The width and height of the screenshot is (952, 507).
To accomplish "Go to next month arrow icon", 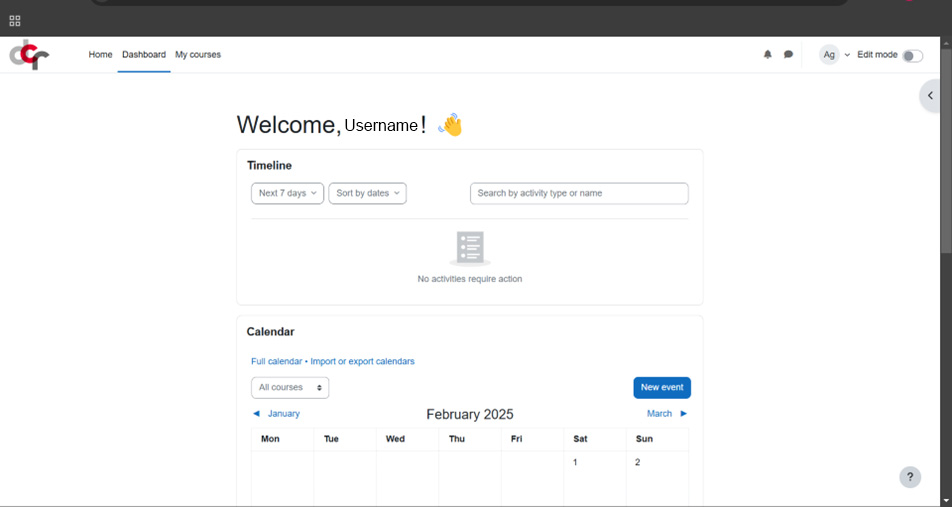I will pyautogui.click(x=684, y=414).
